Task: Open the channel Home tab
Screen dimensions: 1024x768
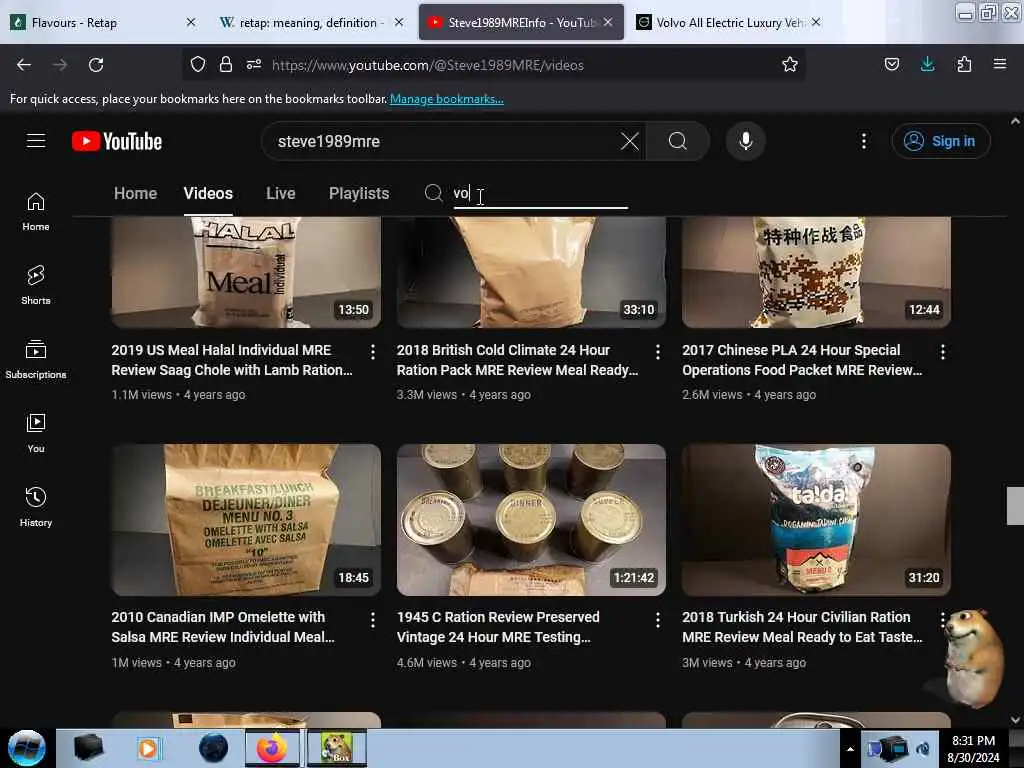Action: (x=135, y=193)
